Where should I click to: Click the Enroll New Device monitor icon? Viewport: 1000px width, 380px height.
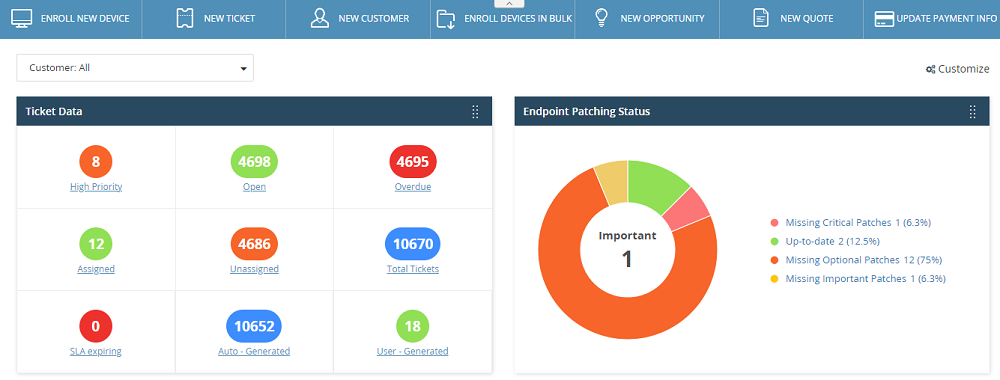coord(21,18)
